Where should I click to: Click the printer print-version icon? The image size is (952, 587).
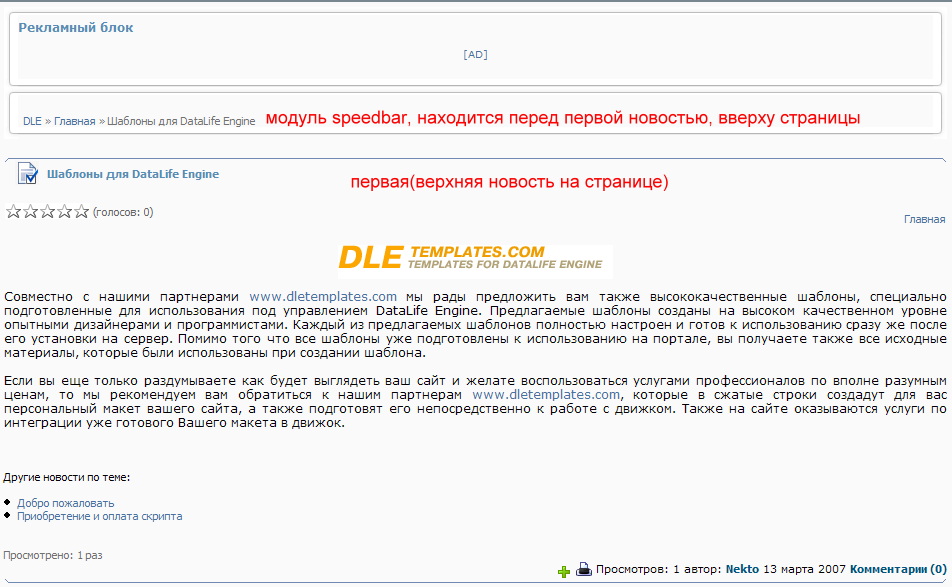tap(583, 569)
